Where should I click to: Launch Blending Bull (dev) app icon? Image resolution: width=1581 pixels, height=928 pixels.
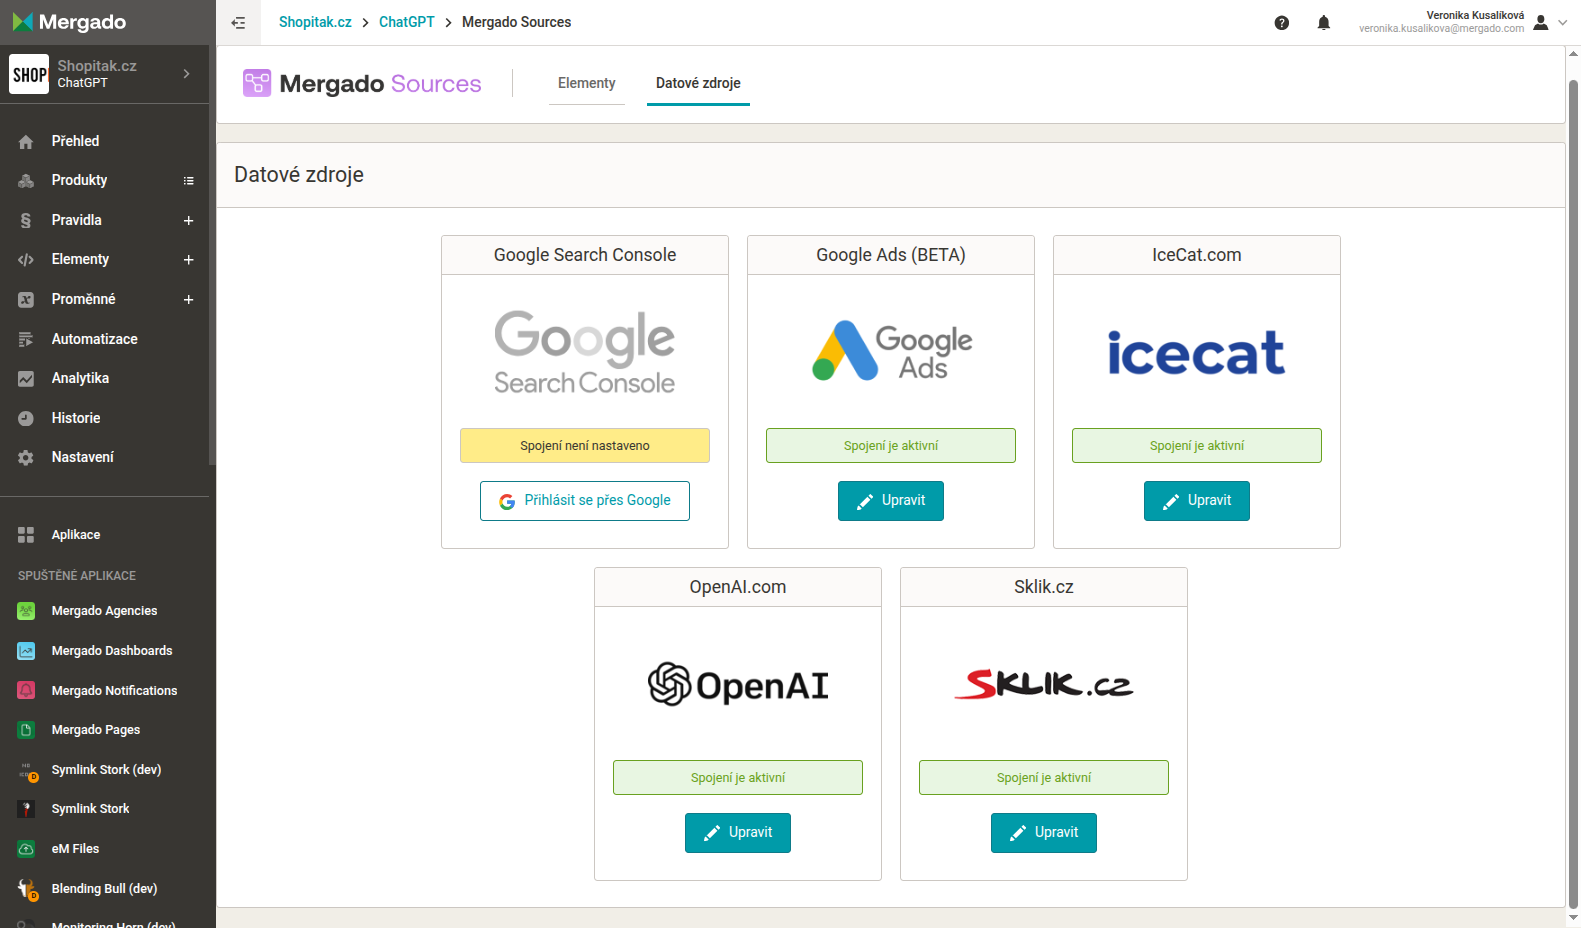[x=27, y=890]
